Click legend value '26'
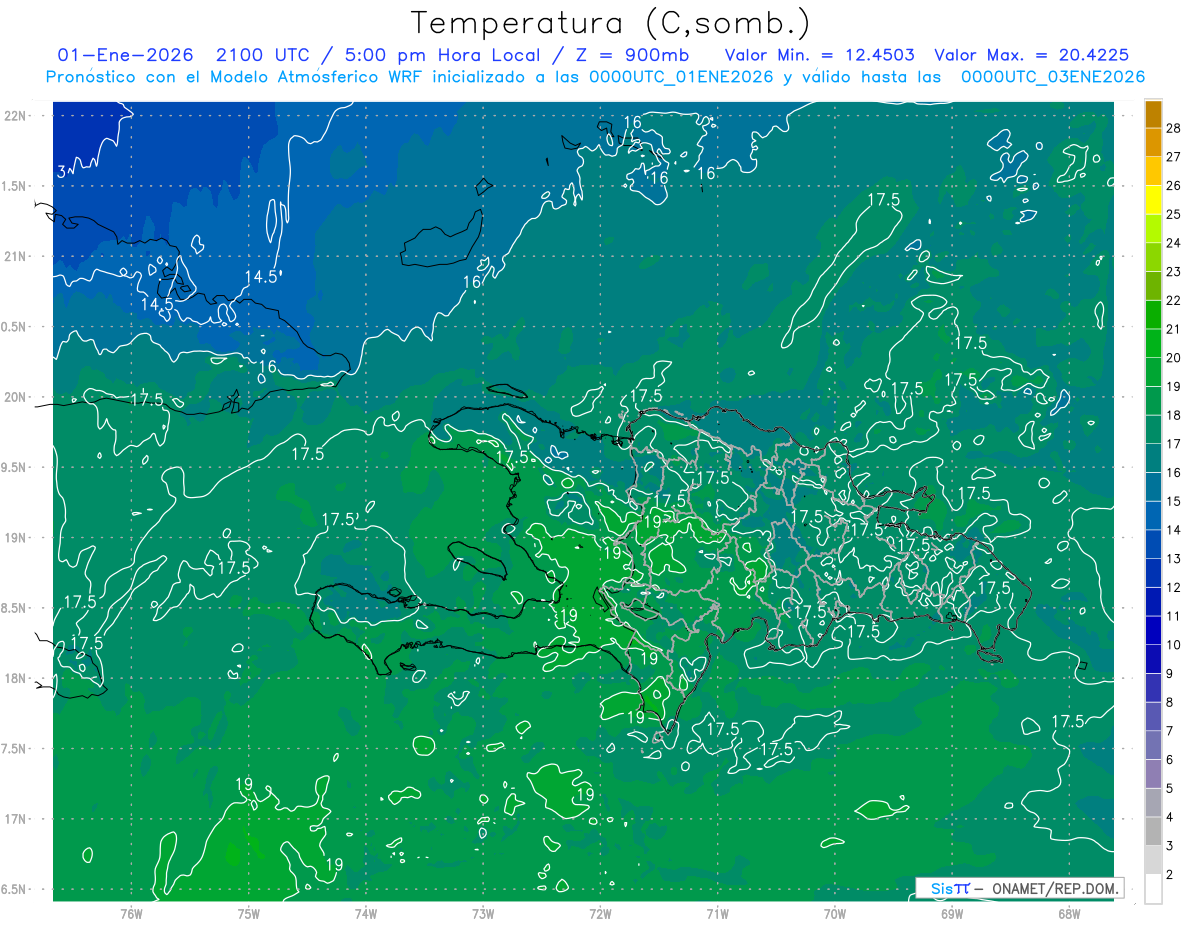The height and width of the screenshot is (927, 1200). pyautogui.click(x=1174, y=186)
